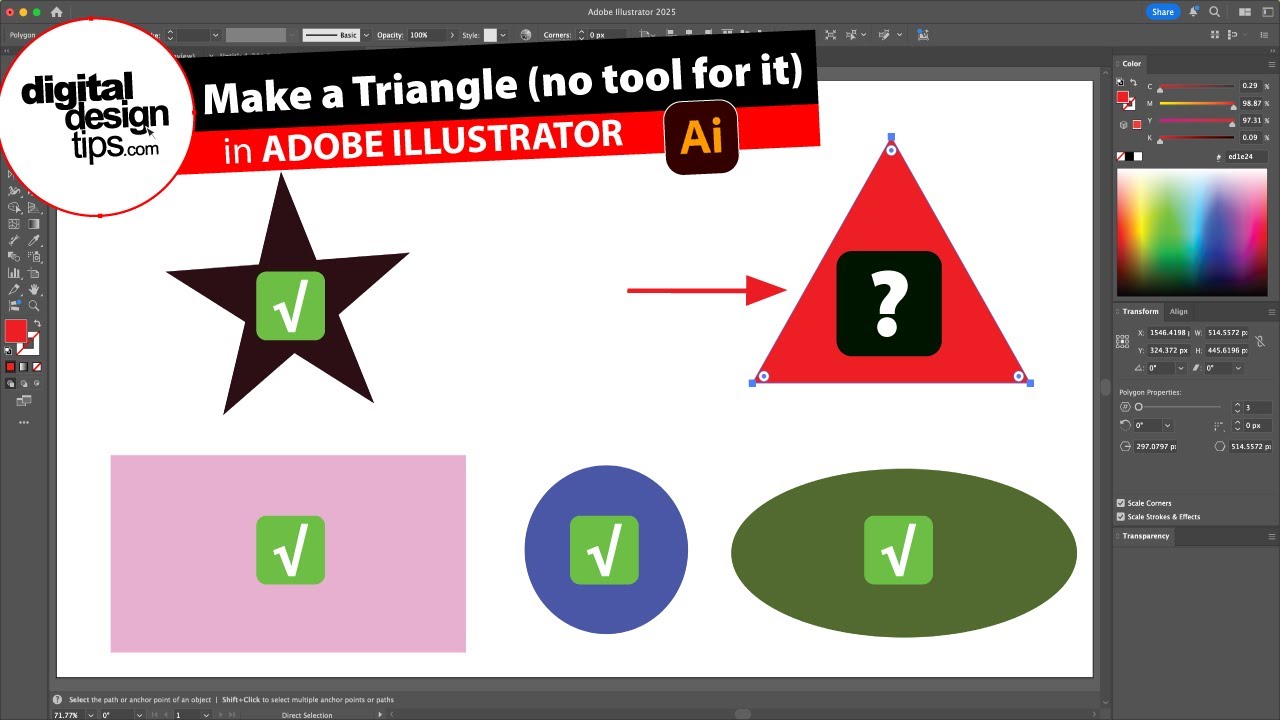Open the Style swatch dropdown
Screen dimensions: 1280x720
tap(503, 35)
